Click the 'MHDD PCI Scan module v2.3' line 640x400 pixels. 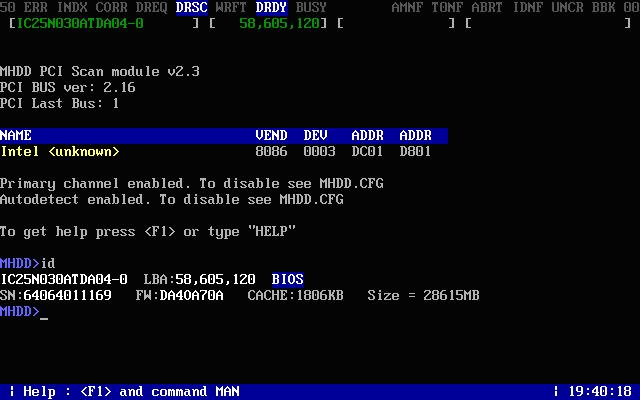click(100, 71)
